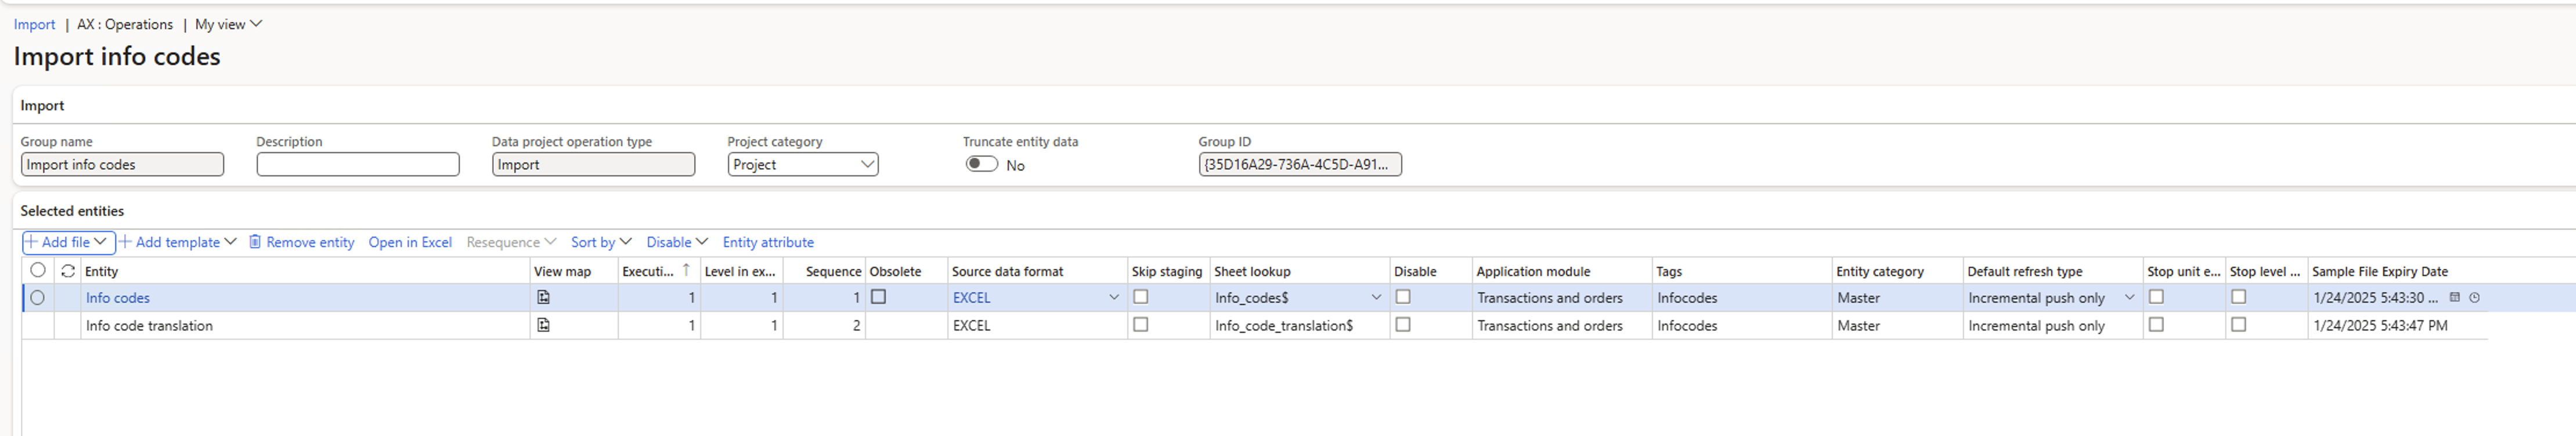Click Info_code_translation$ sheet lookup cell

tap(1299, 325)
